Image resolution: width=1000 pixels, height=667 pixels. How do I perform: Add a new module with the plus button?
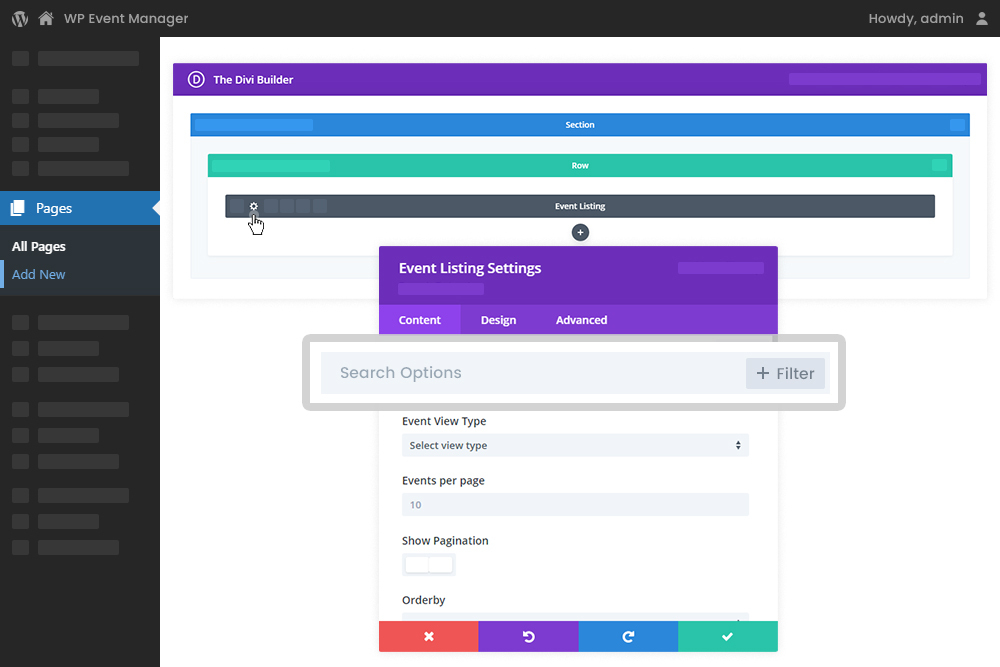click(580, 232)
